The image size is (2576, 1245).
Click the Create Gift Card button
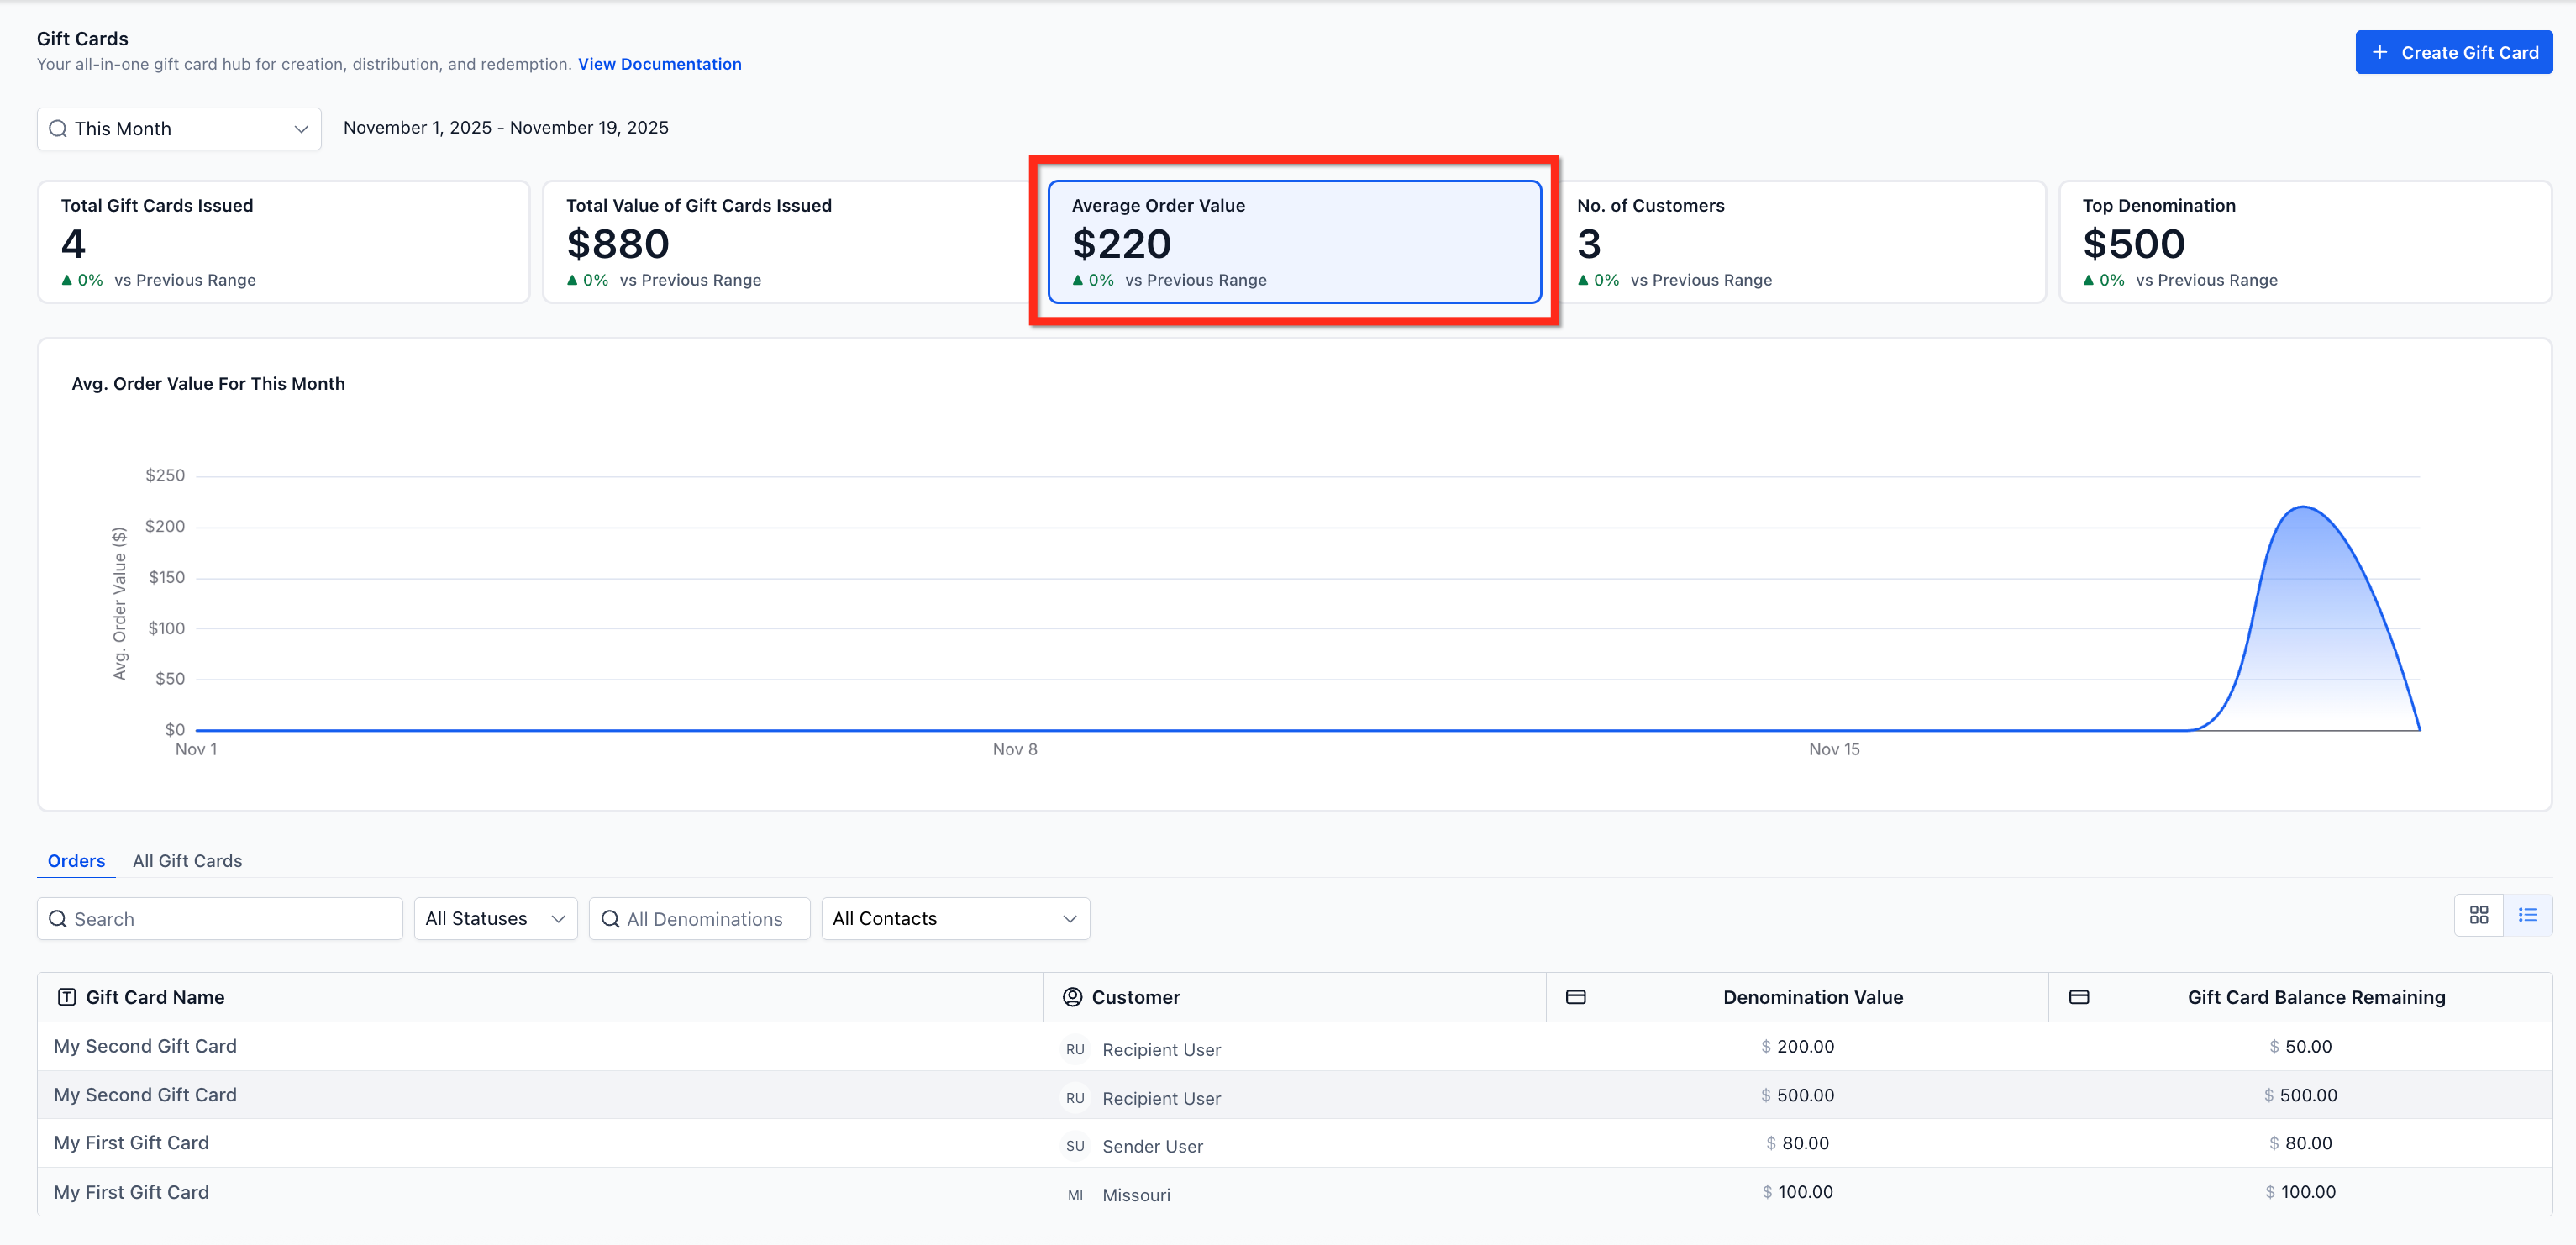2453,52
